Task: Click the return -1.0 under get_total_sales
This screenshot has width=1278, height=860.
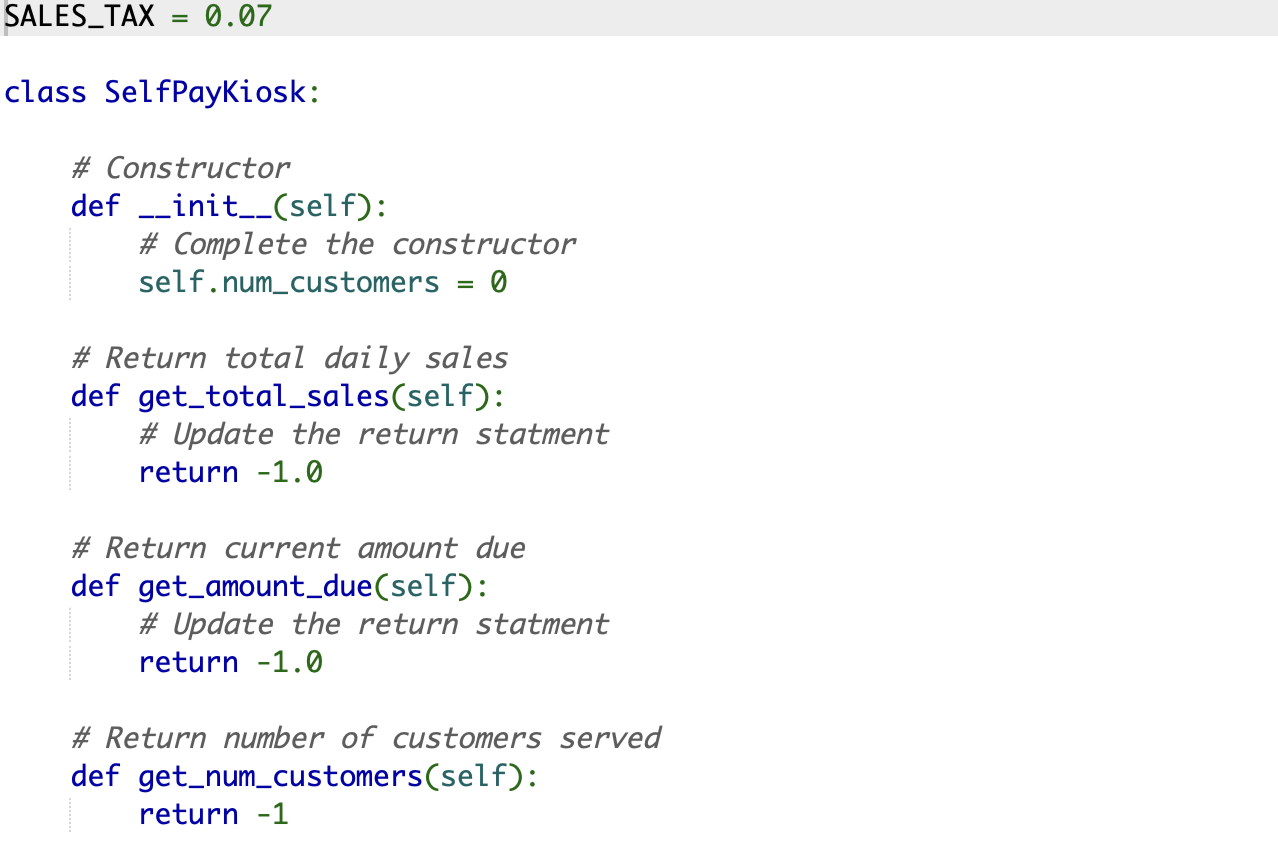Action: coord(231,473)
